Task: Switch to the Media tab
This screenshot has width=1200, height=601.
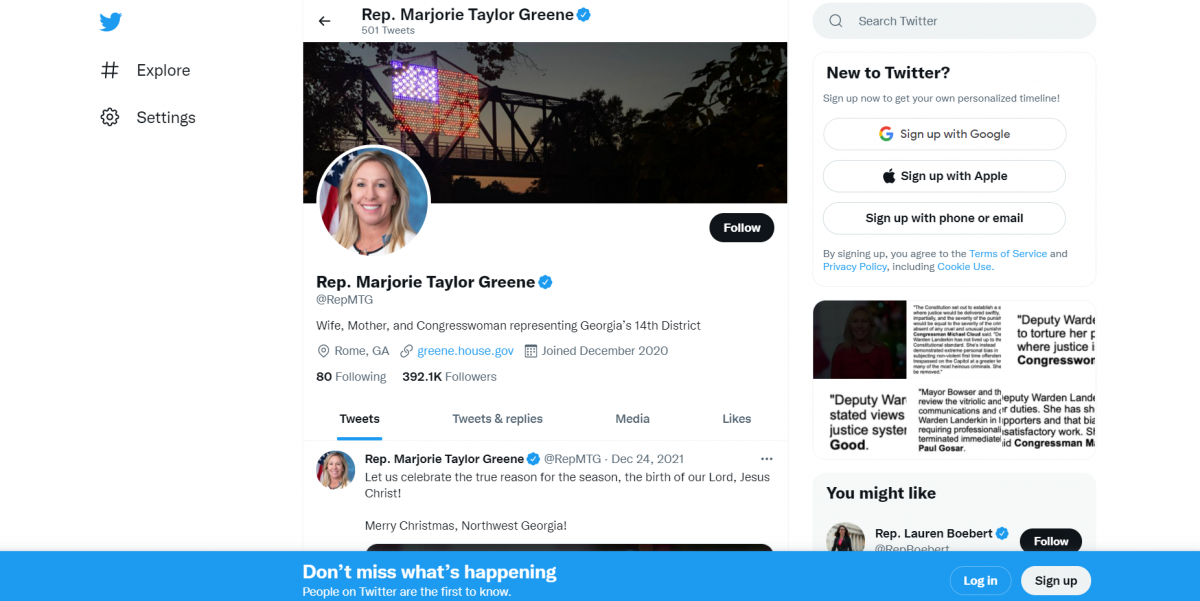Action: (632, 419)
